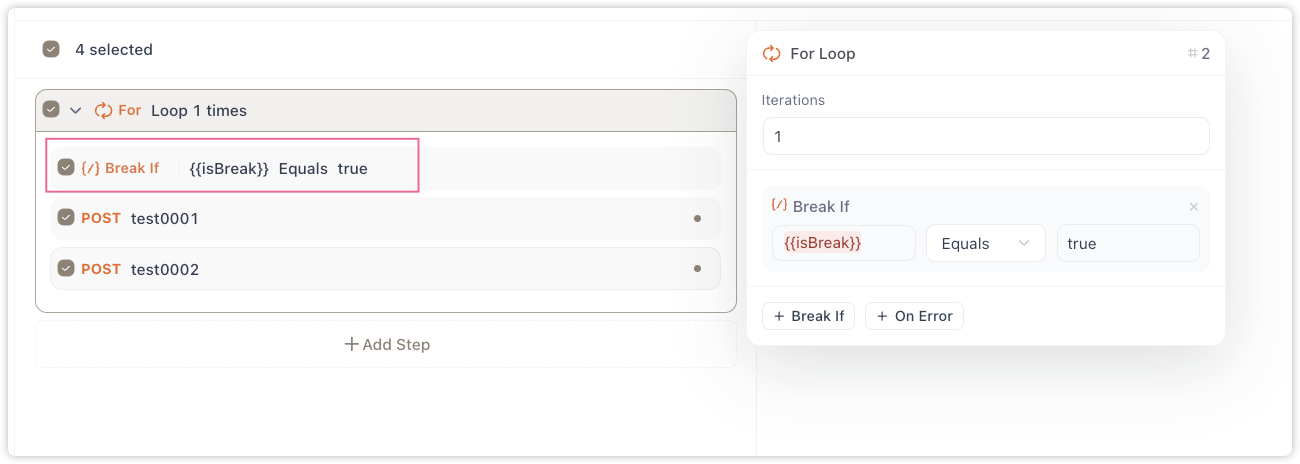Toggle the POST test0002 checkbox
This screenshot has height=464, width=1300.
pos(66,269)
